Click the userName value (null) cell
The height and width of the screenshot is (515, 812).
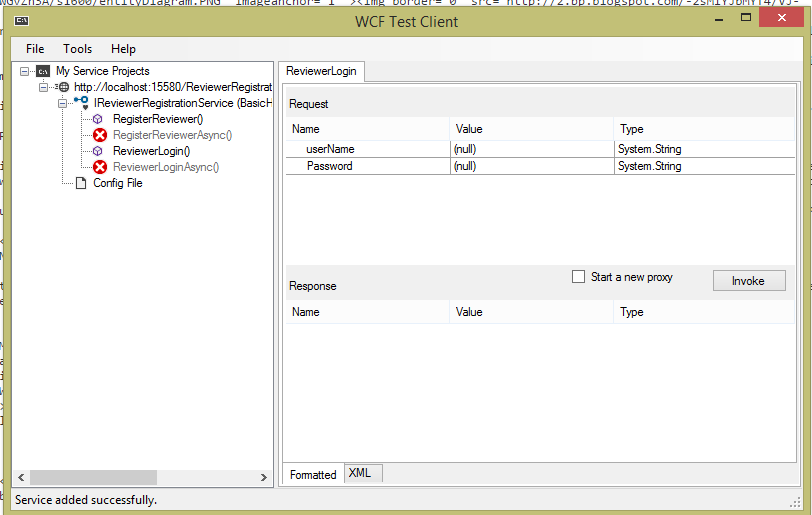click(x=532, y=149)
